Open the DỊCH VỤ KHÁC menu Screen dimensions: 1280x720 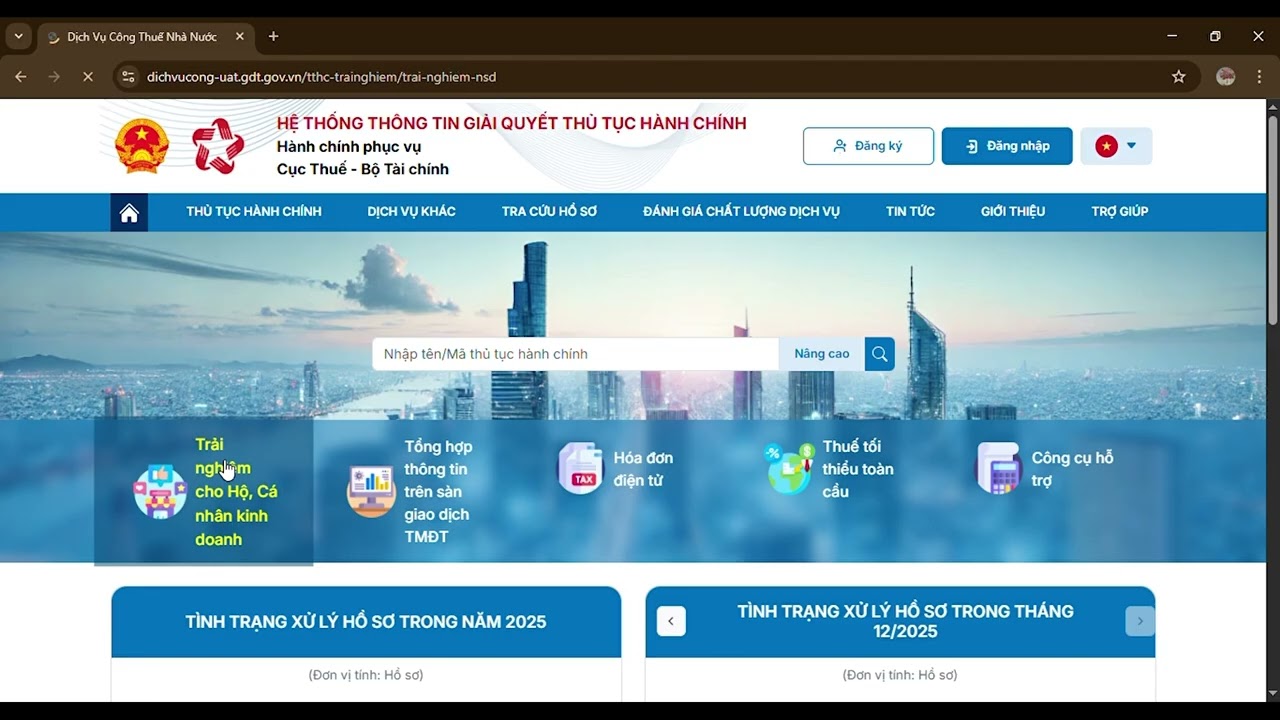click(x=411, y=212)
